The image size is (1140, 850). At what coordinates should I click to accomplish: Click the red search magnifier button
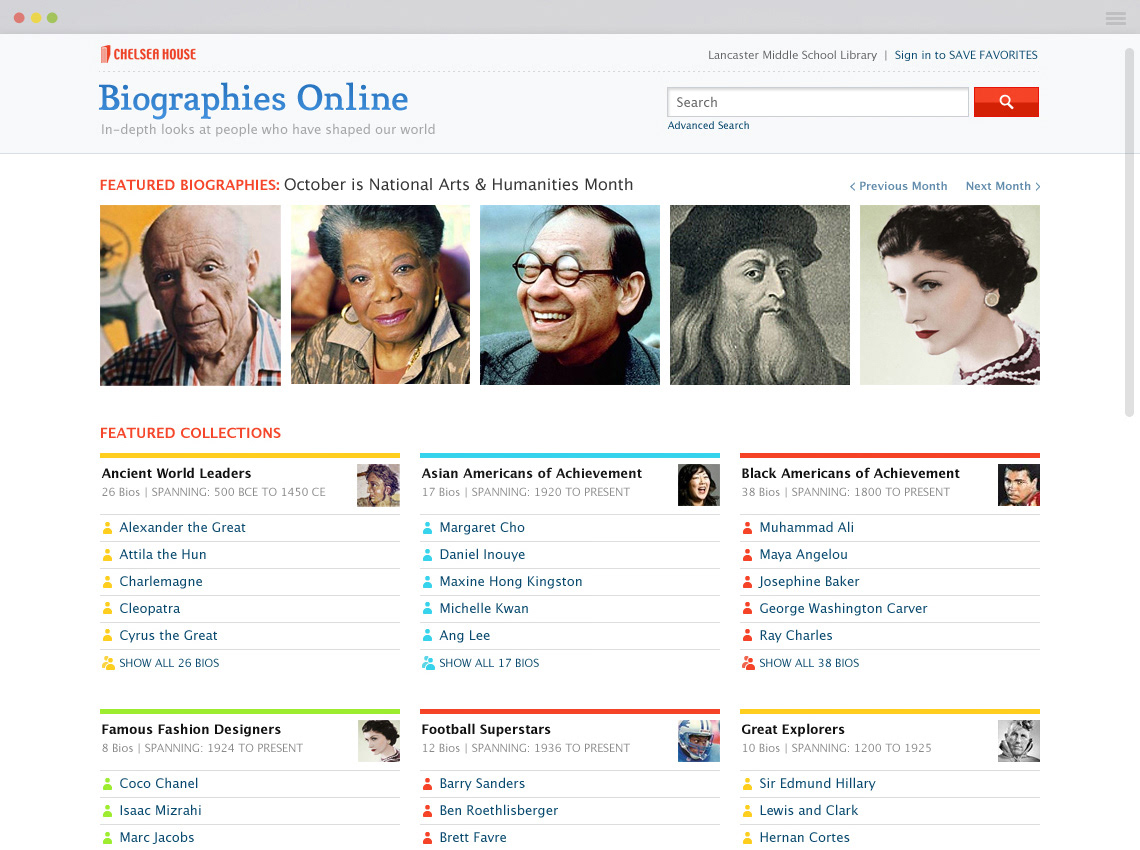[x=1005, y=102]
